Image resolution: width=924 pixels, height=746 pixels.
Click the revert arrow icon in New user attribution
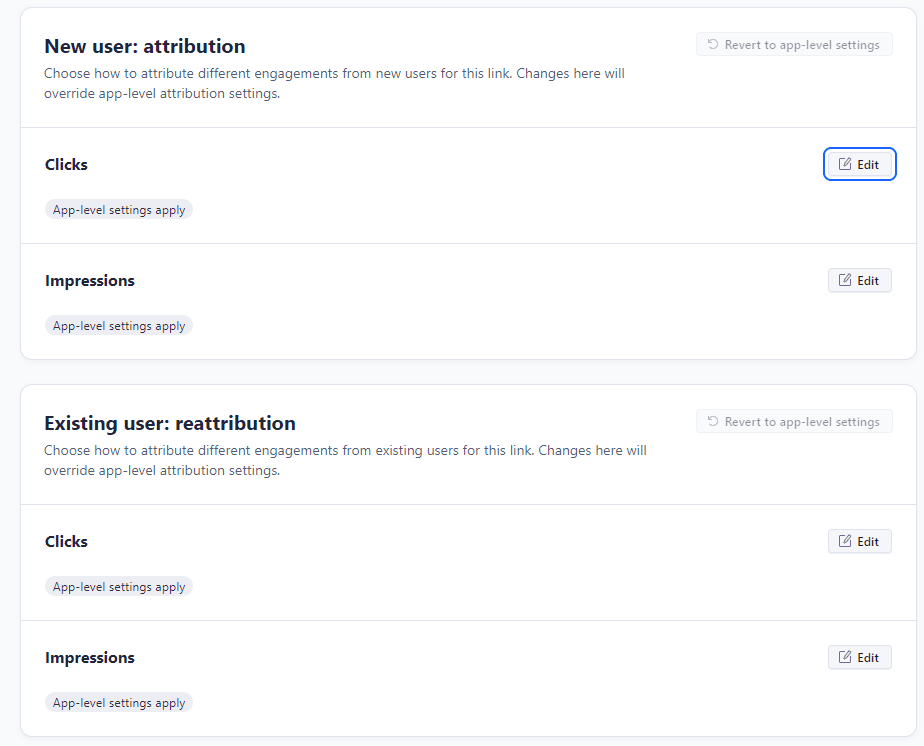coord(713,45)
